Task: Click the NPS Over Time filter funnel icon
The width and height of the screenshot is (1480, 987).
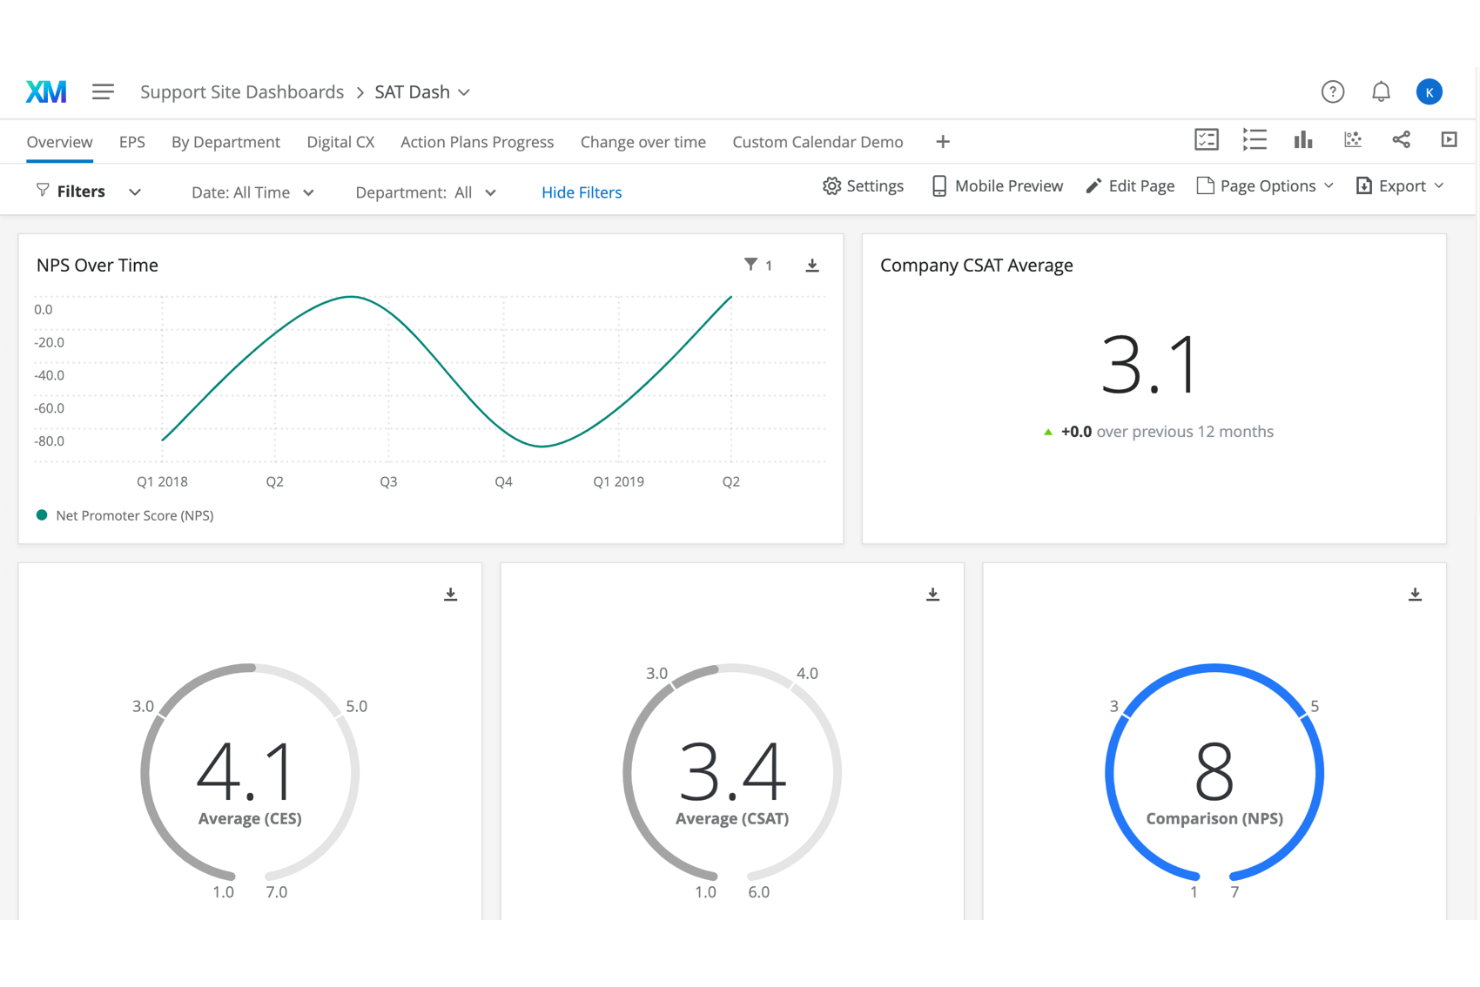Action: (x=750, y=265)
